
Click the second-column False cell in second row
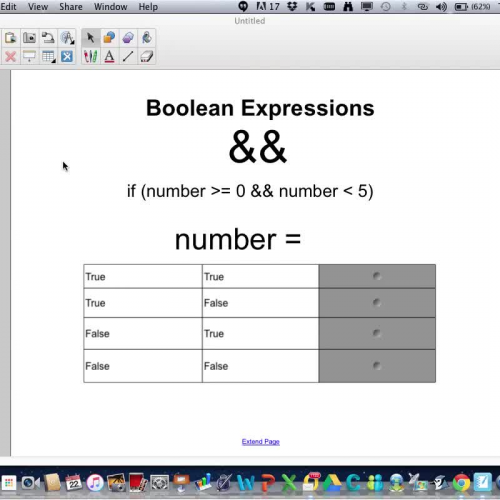coord(260,303)
